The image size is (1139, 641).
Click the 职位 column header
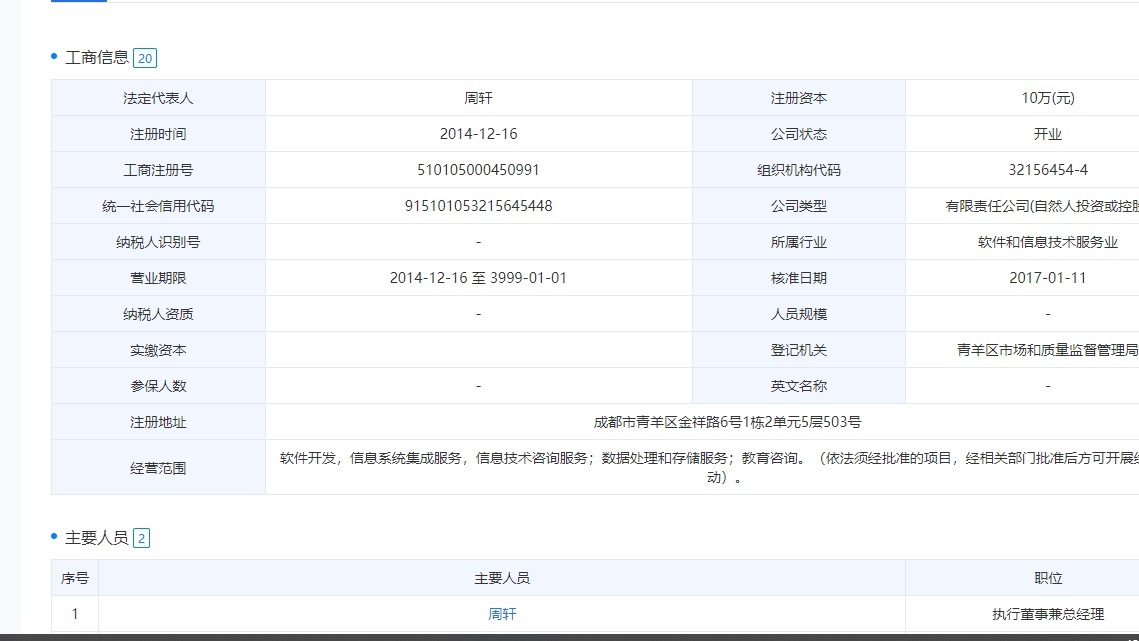coord(1047,578)
